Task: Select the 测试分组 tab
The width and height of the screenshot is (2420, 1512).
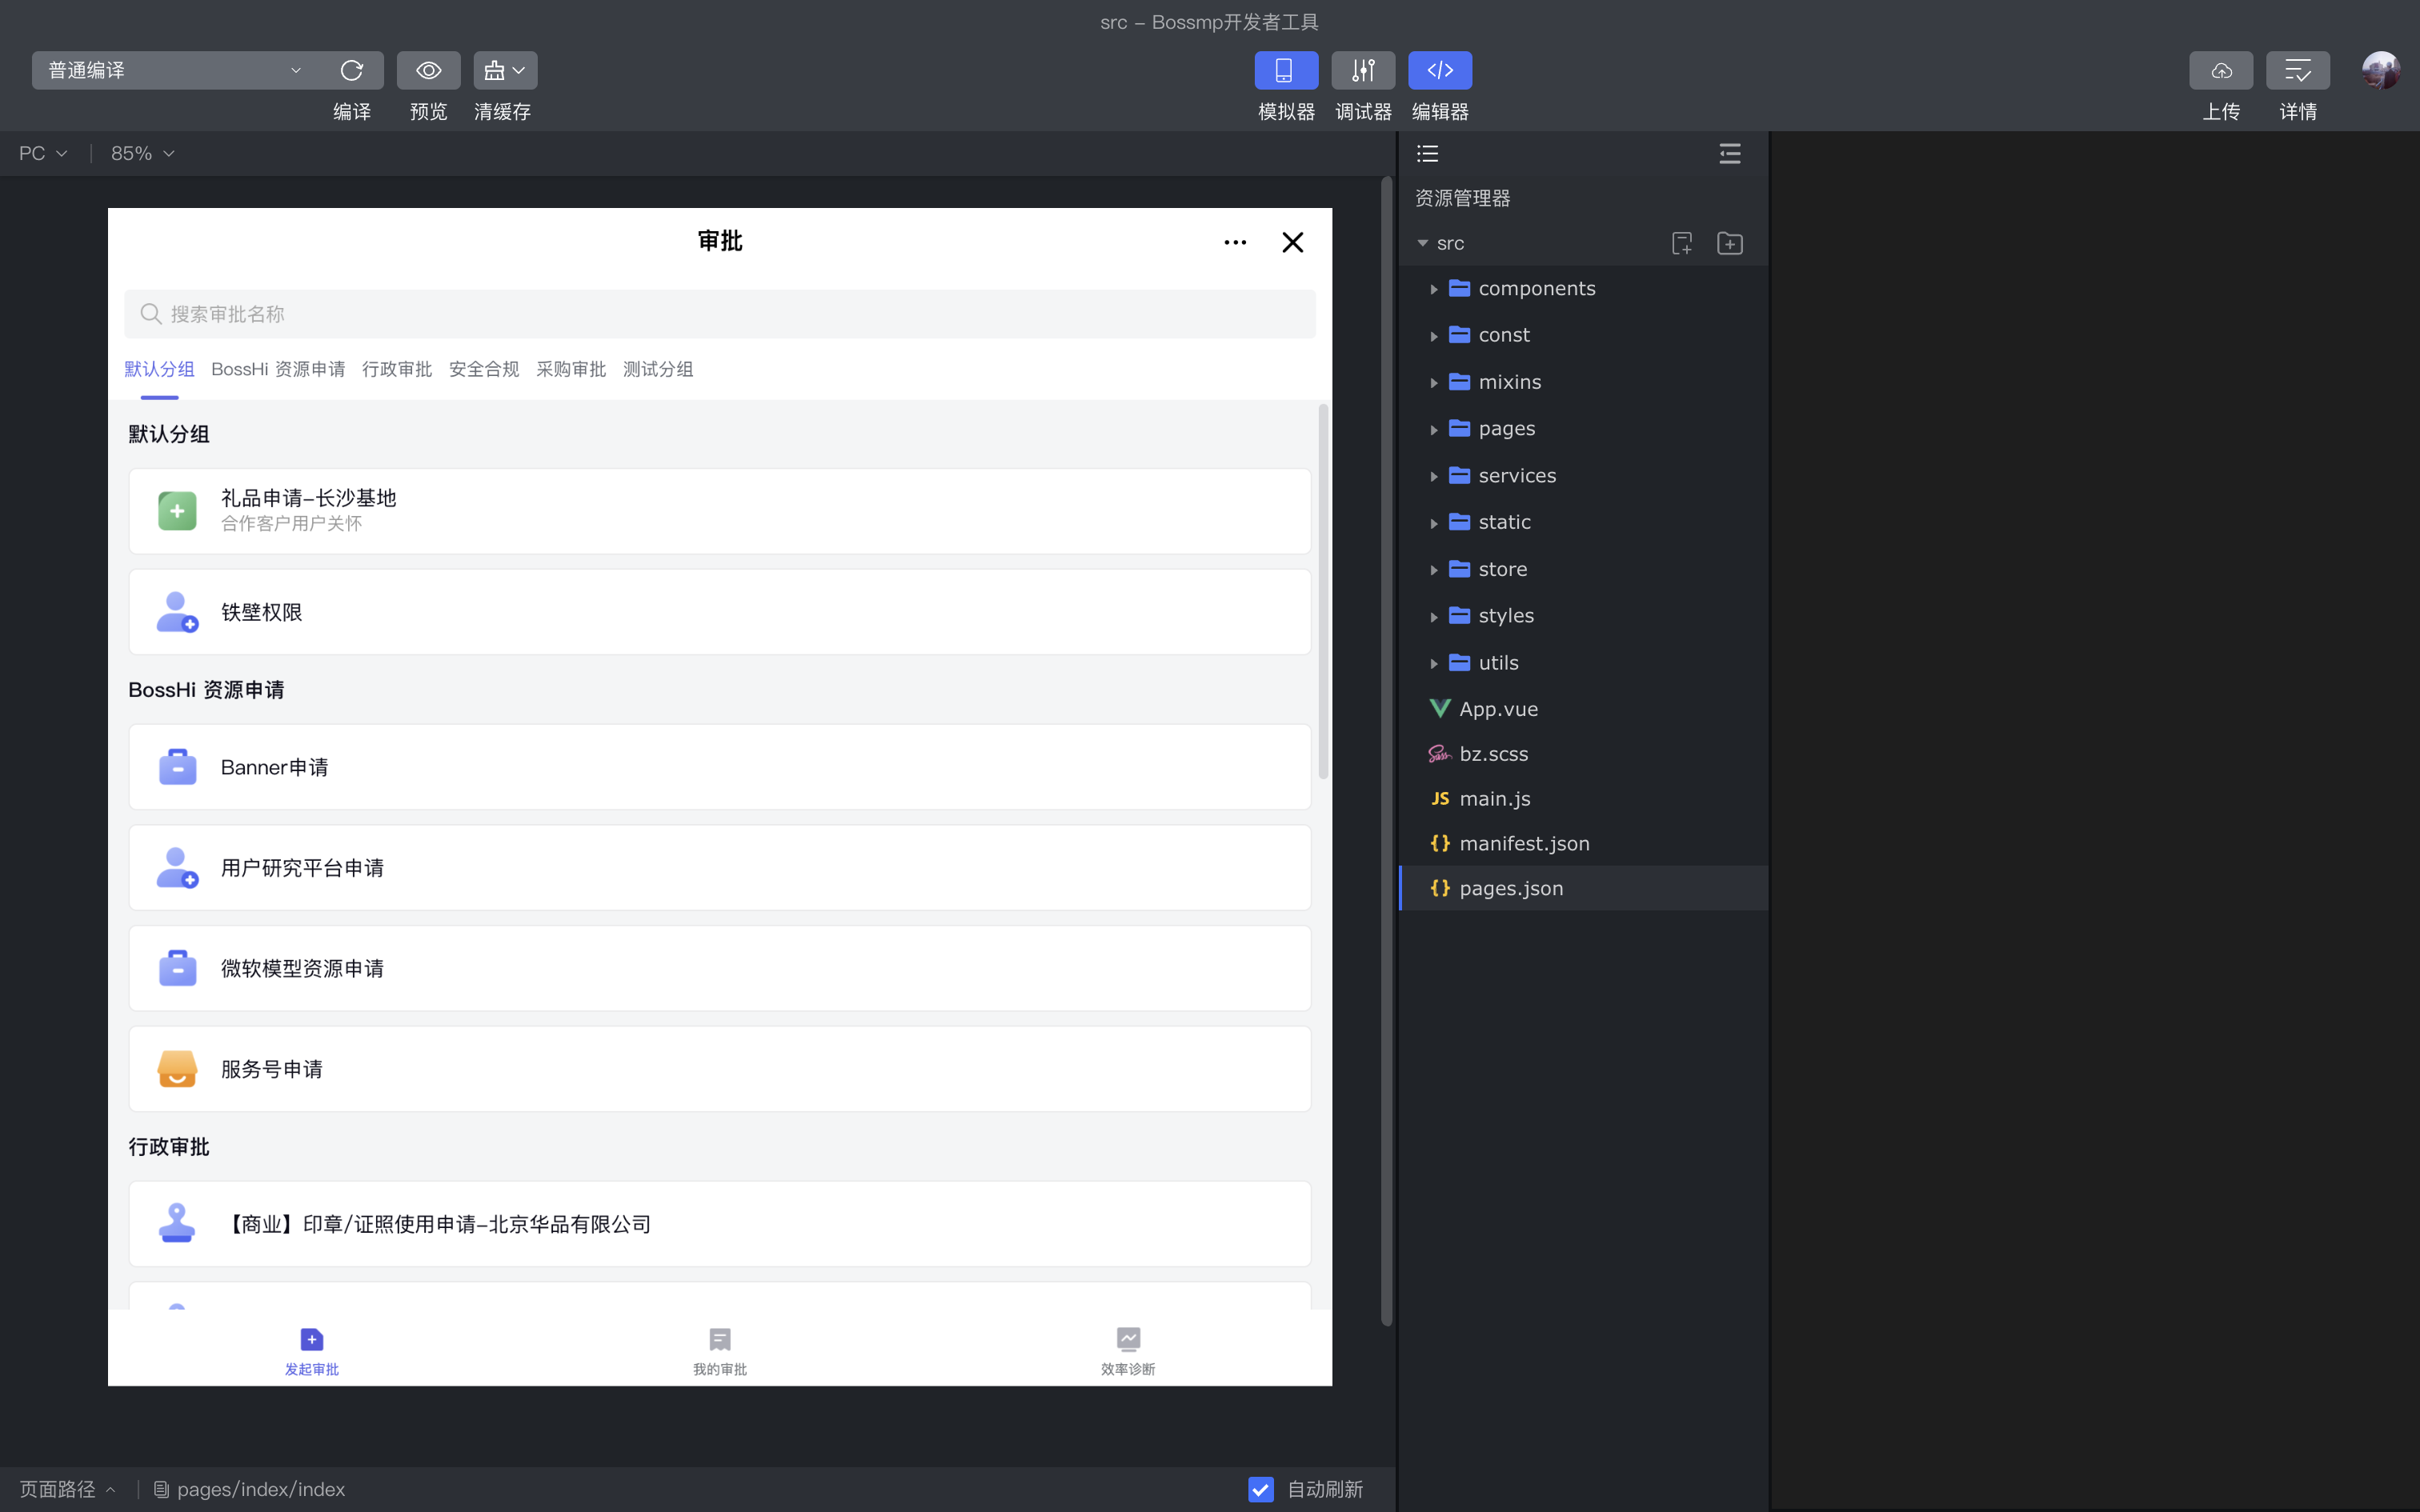Action: point(658,369)
